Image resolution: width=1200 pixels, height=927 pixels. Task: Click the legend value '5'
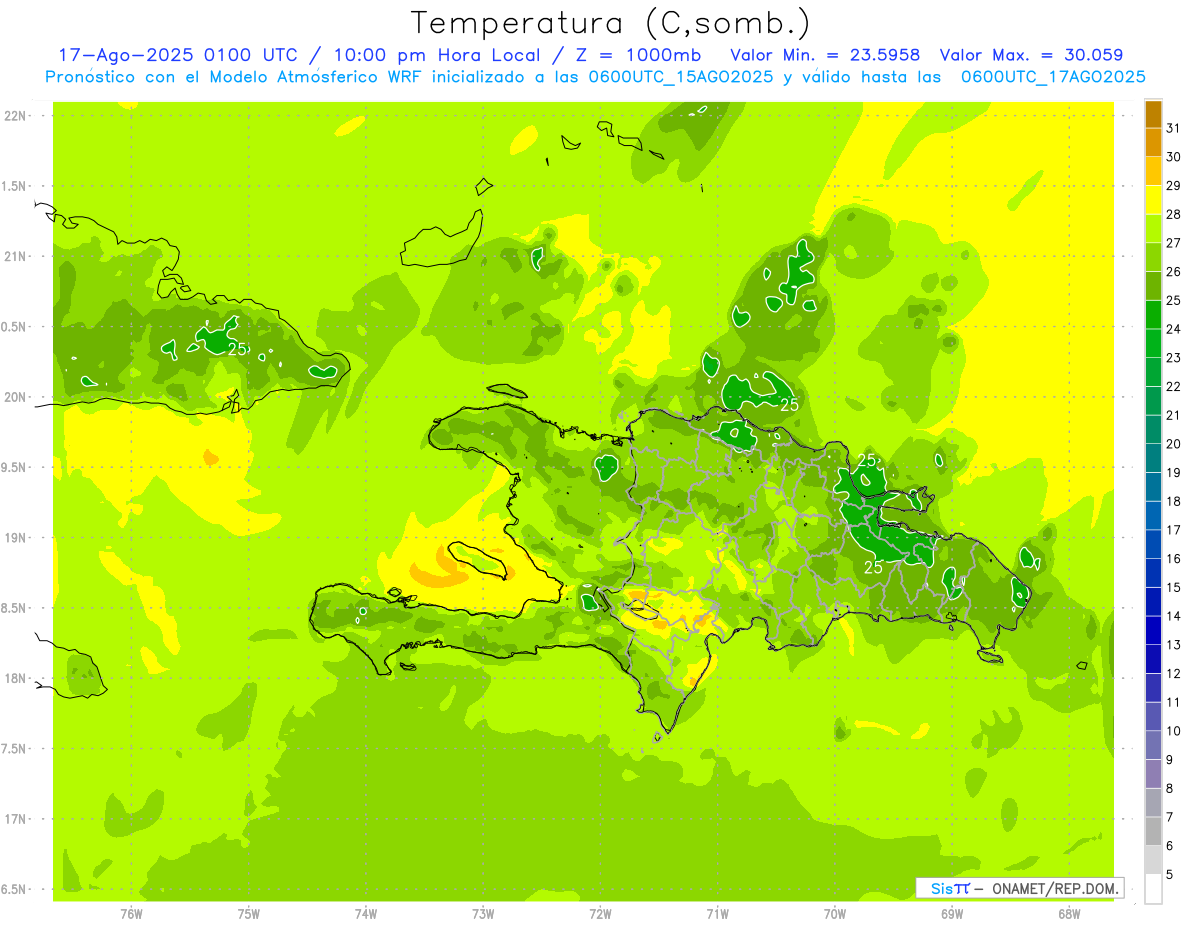[x=1170, y=874]
